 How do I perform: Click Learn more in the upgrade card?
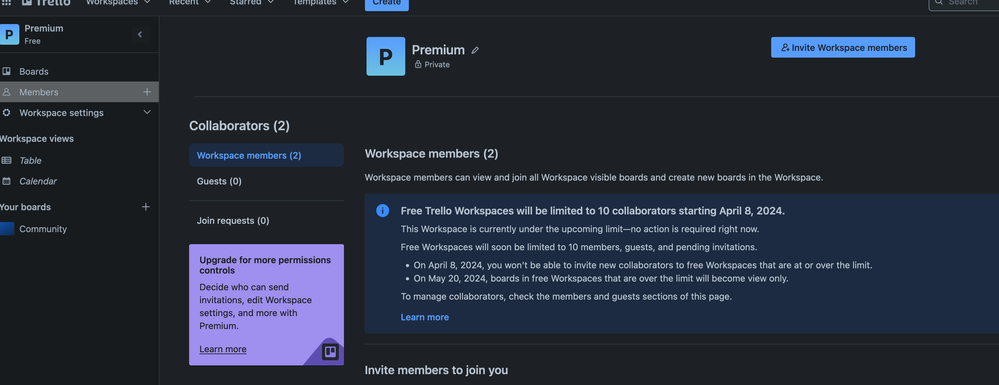point(223,349)
